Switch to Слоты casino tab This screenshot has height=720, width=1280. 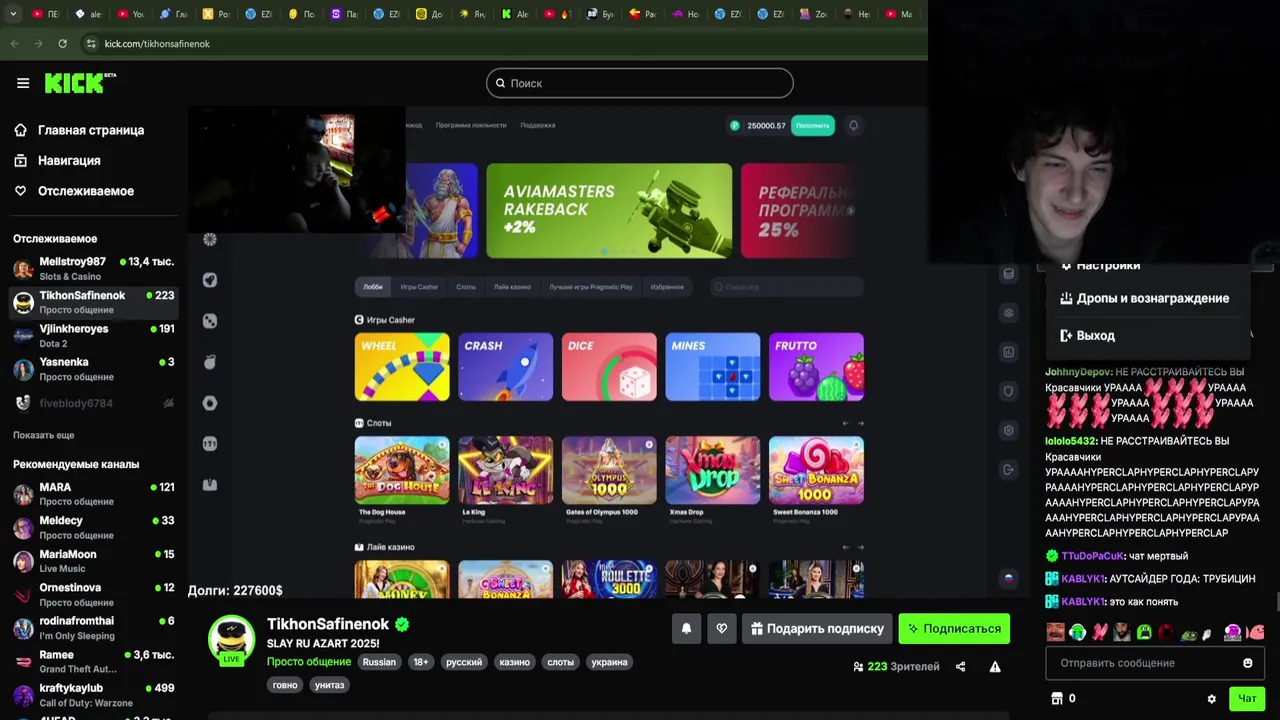point(466,287)
